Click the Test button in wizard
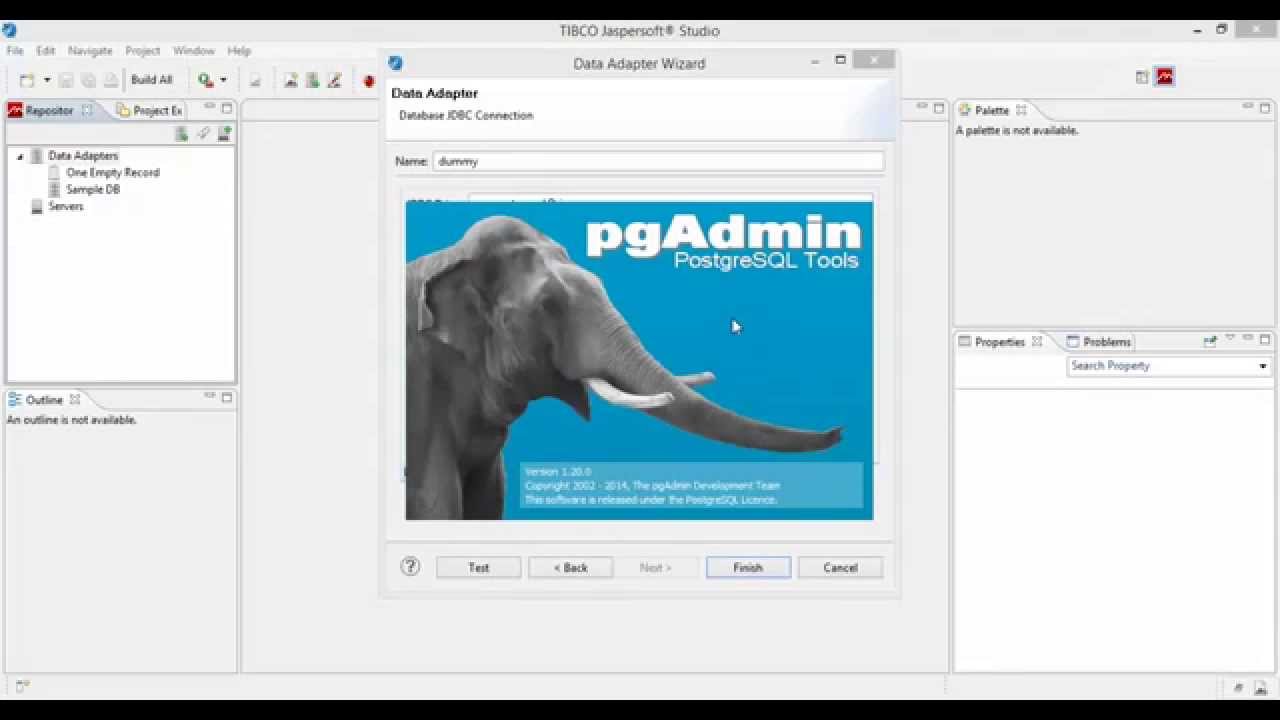 (x=478, y=567)
